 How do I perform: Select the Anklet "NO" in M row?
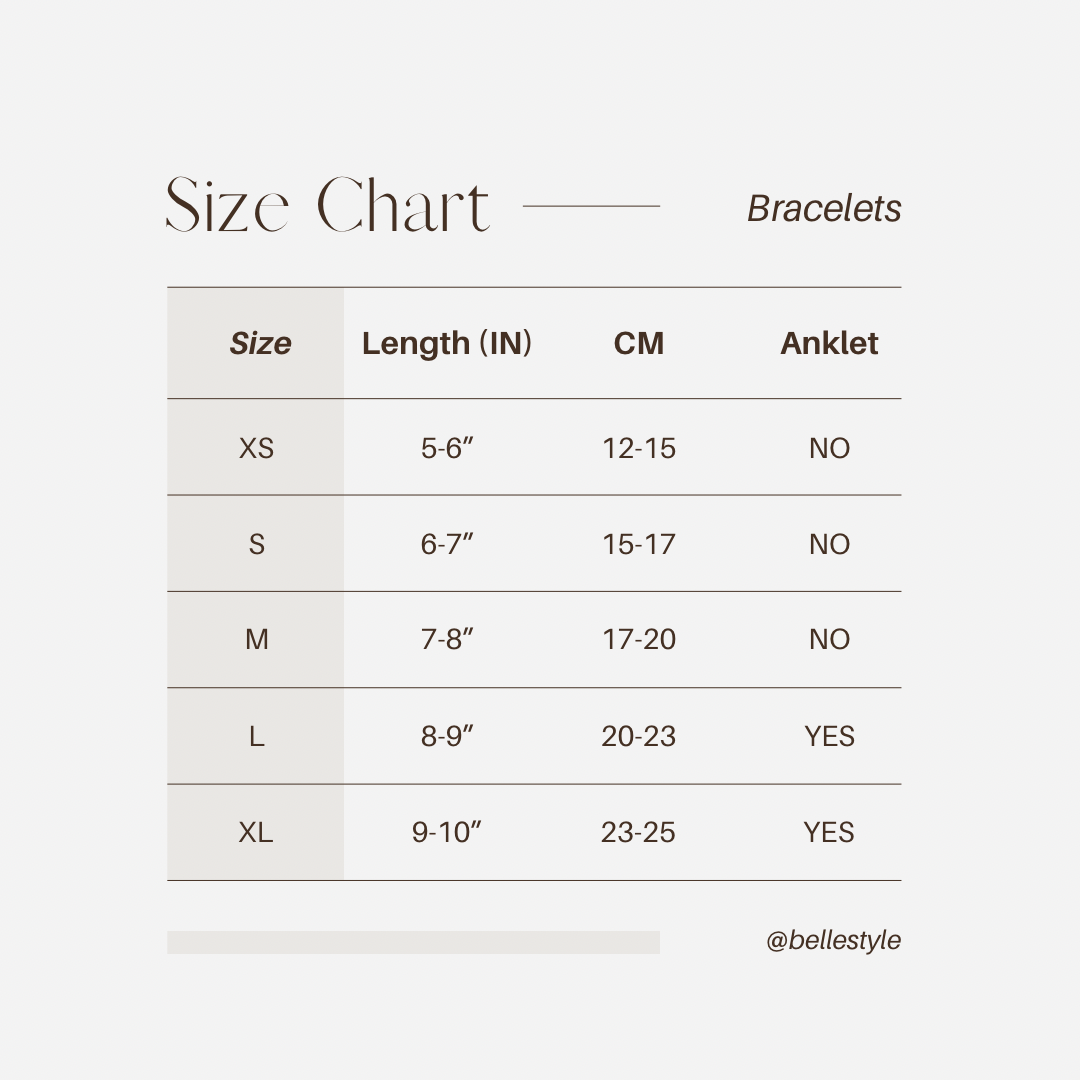[x=829, y=640]
